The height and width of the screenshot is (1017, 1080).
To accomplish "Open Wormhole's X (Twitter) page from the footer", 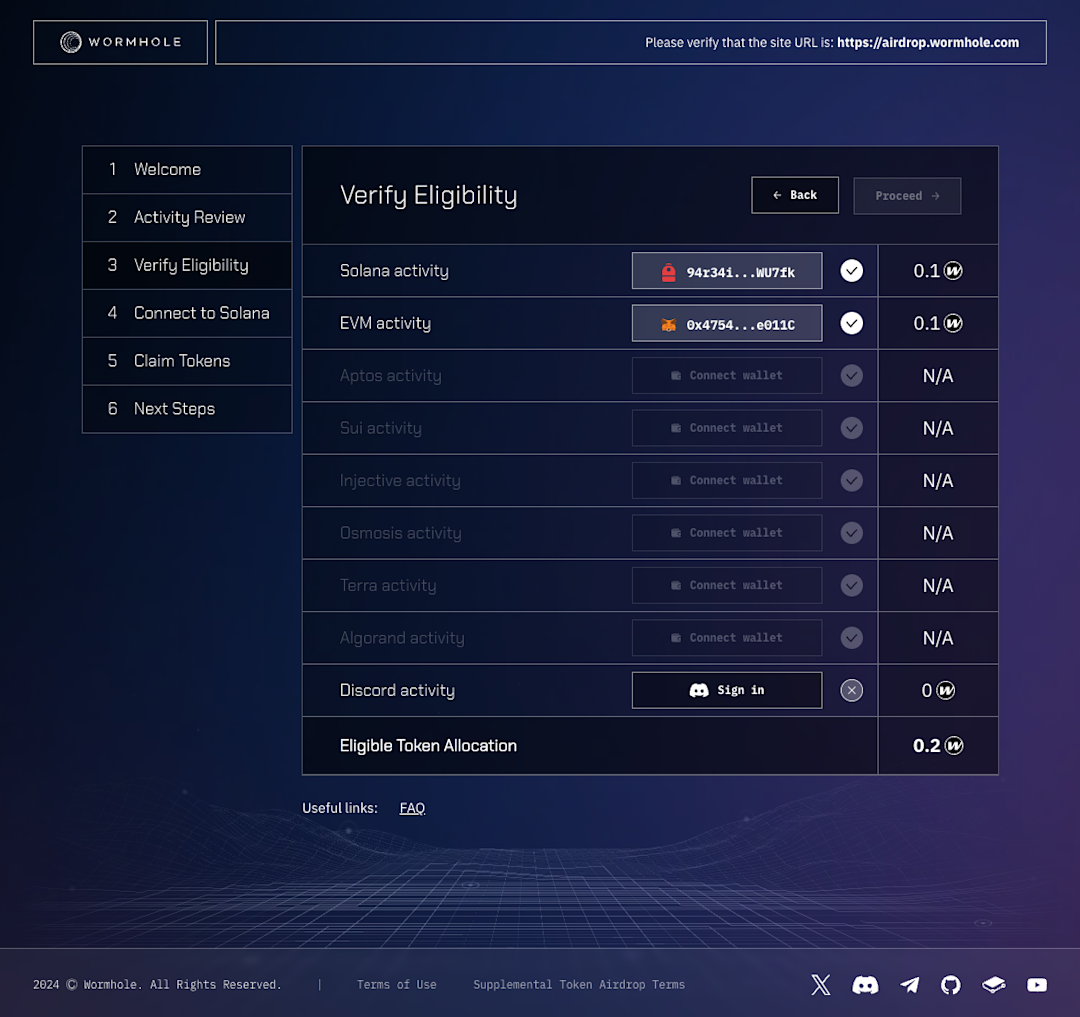I will pos(820,984).
